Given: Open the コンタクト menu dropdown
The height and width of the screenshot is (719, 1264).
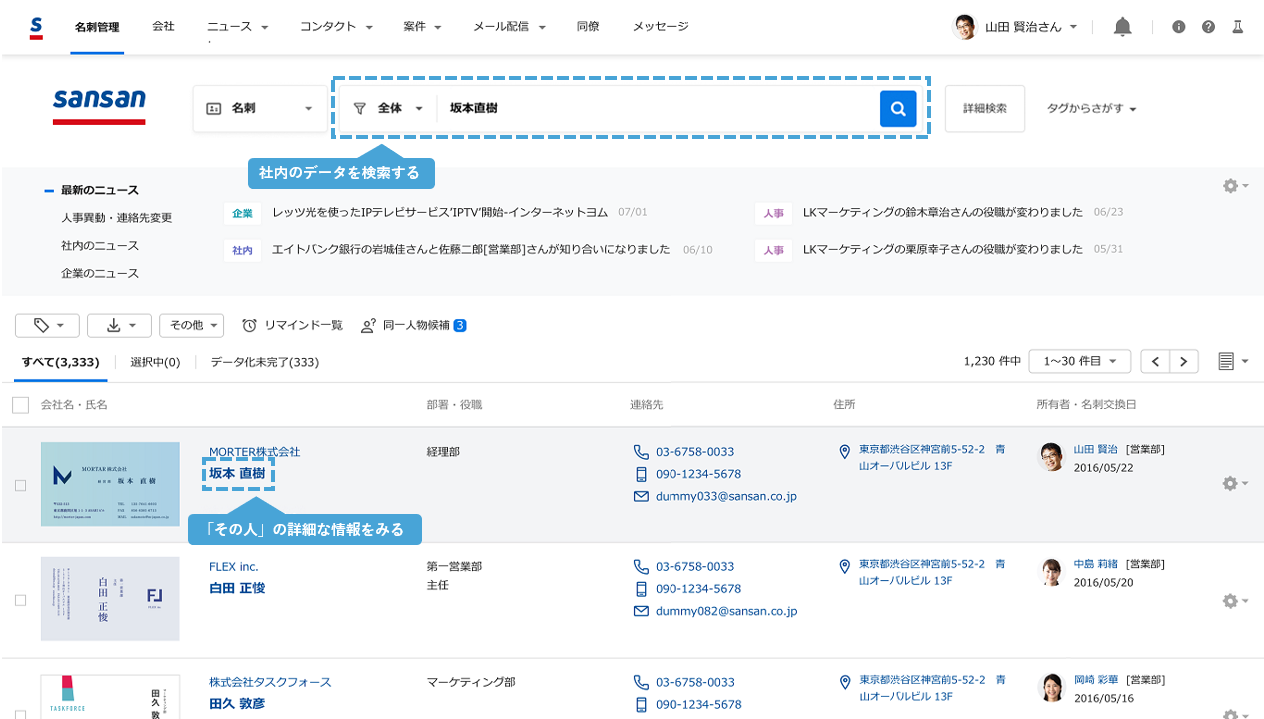Looking at the screenshot, I should [x=336, y=27].
